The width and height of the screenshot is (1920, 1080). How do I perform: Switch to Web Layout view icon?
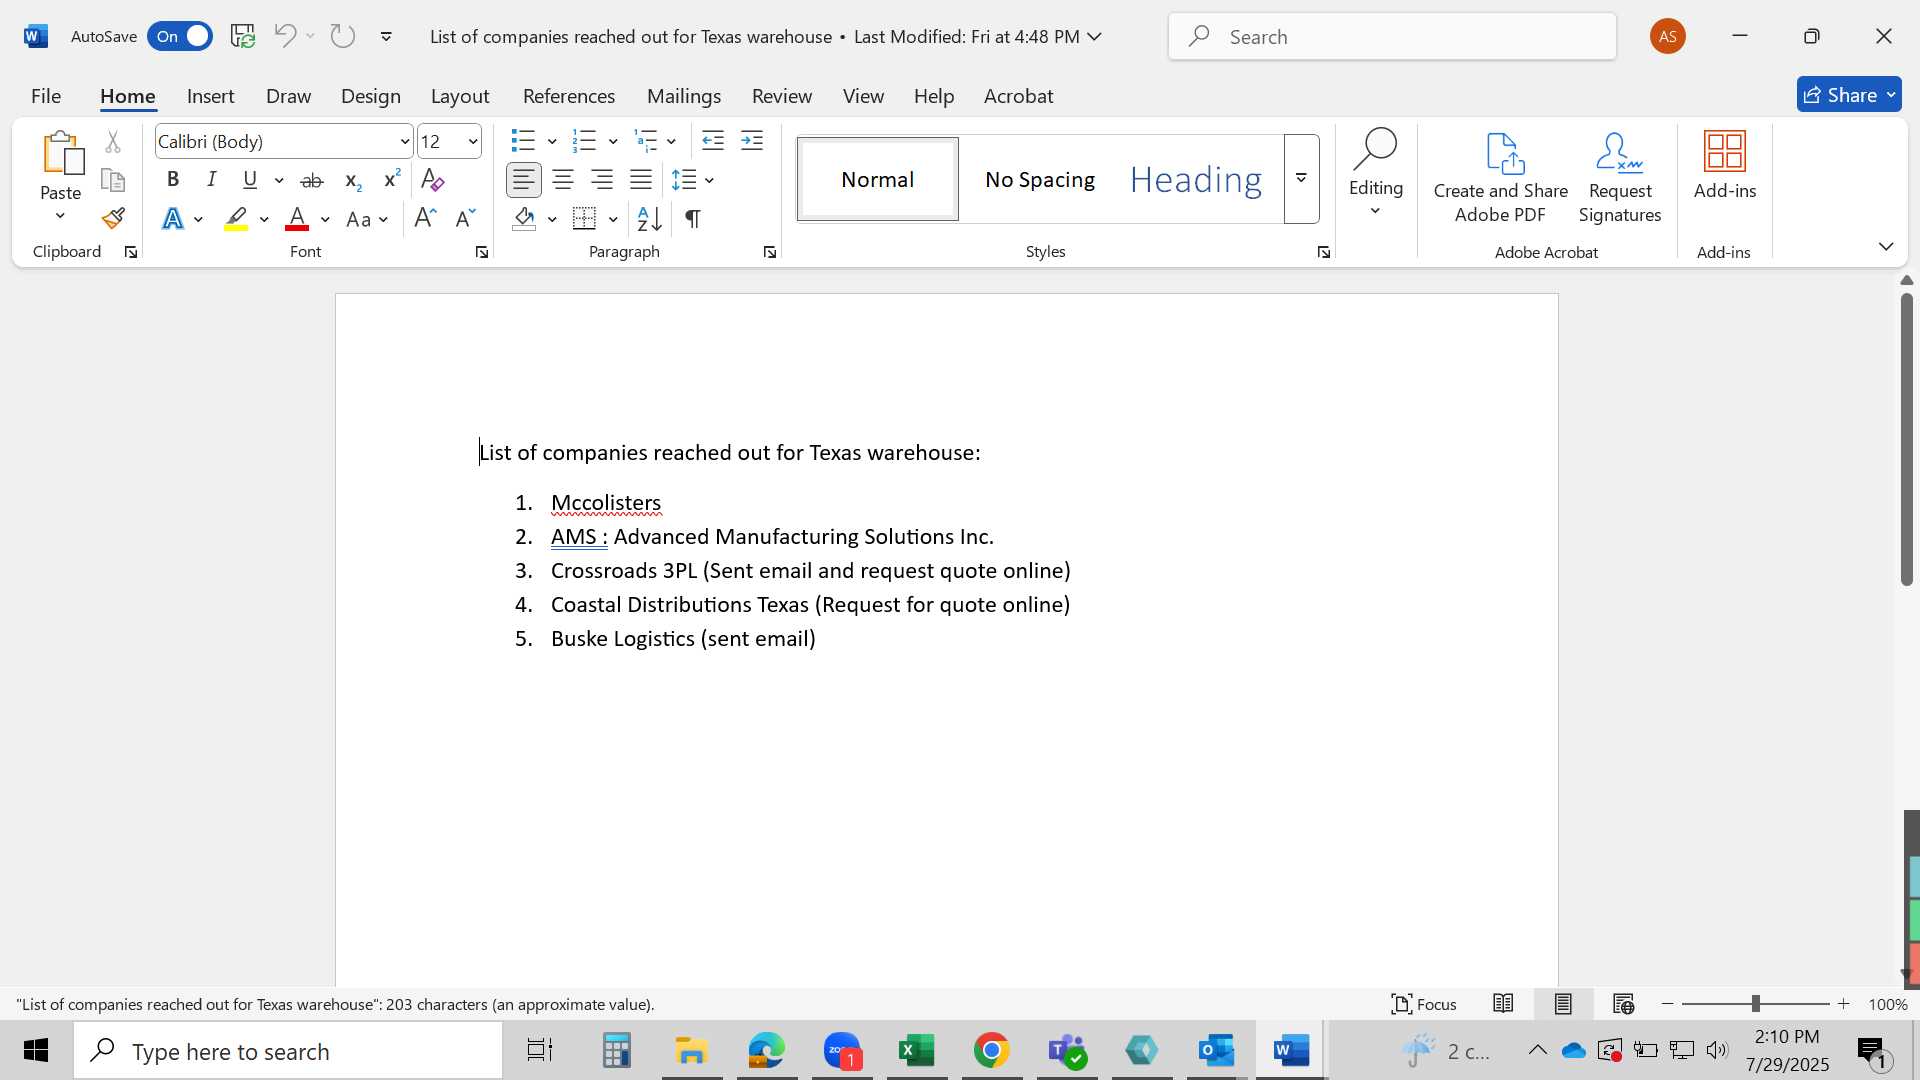point(1623,1004)
